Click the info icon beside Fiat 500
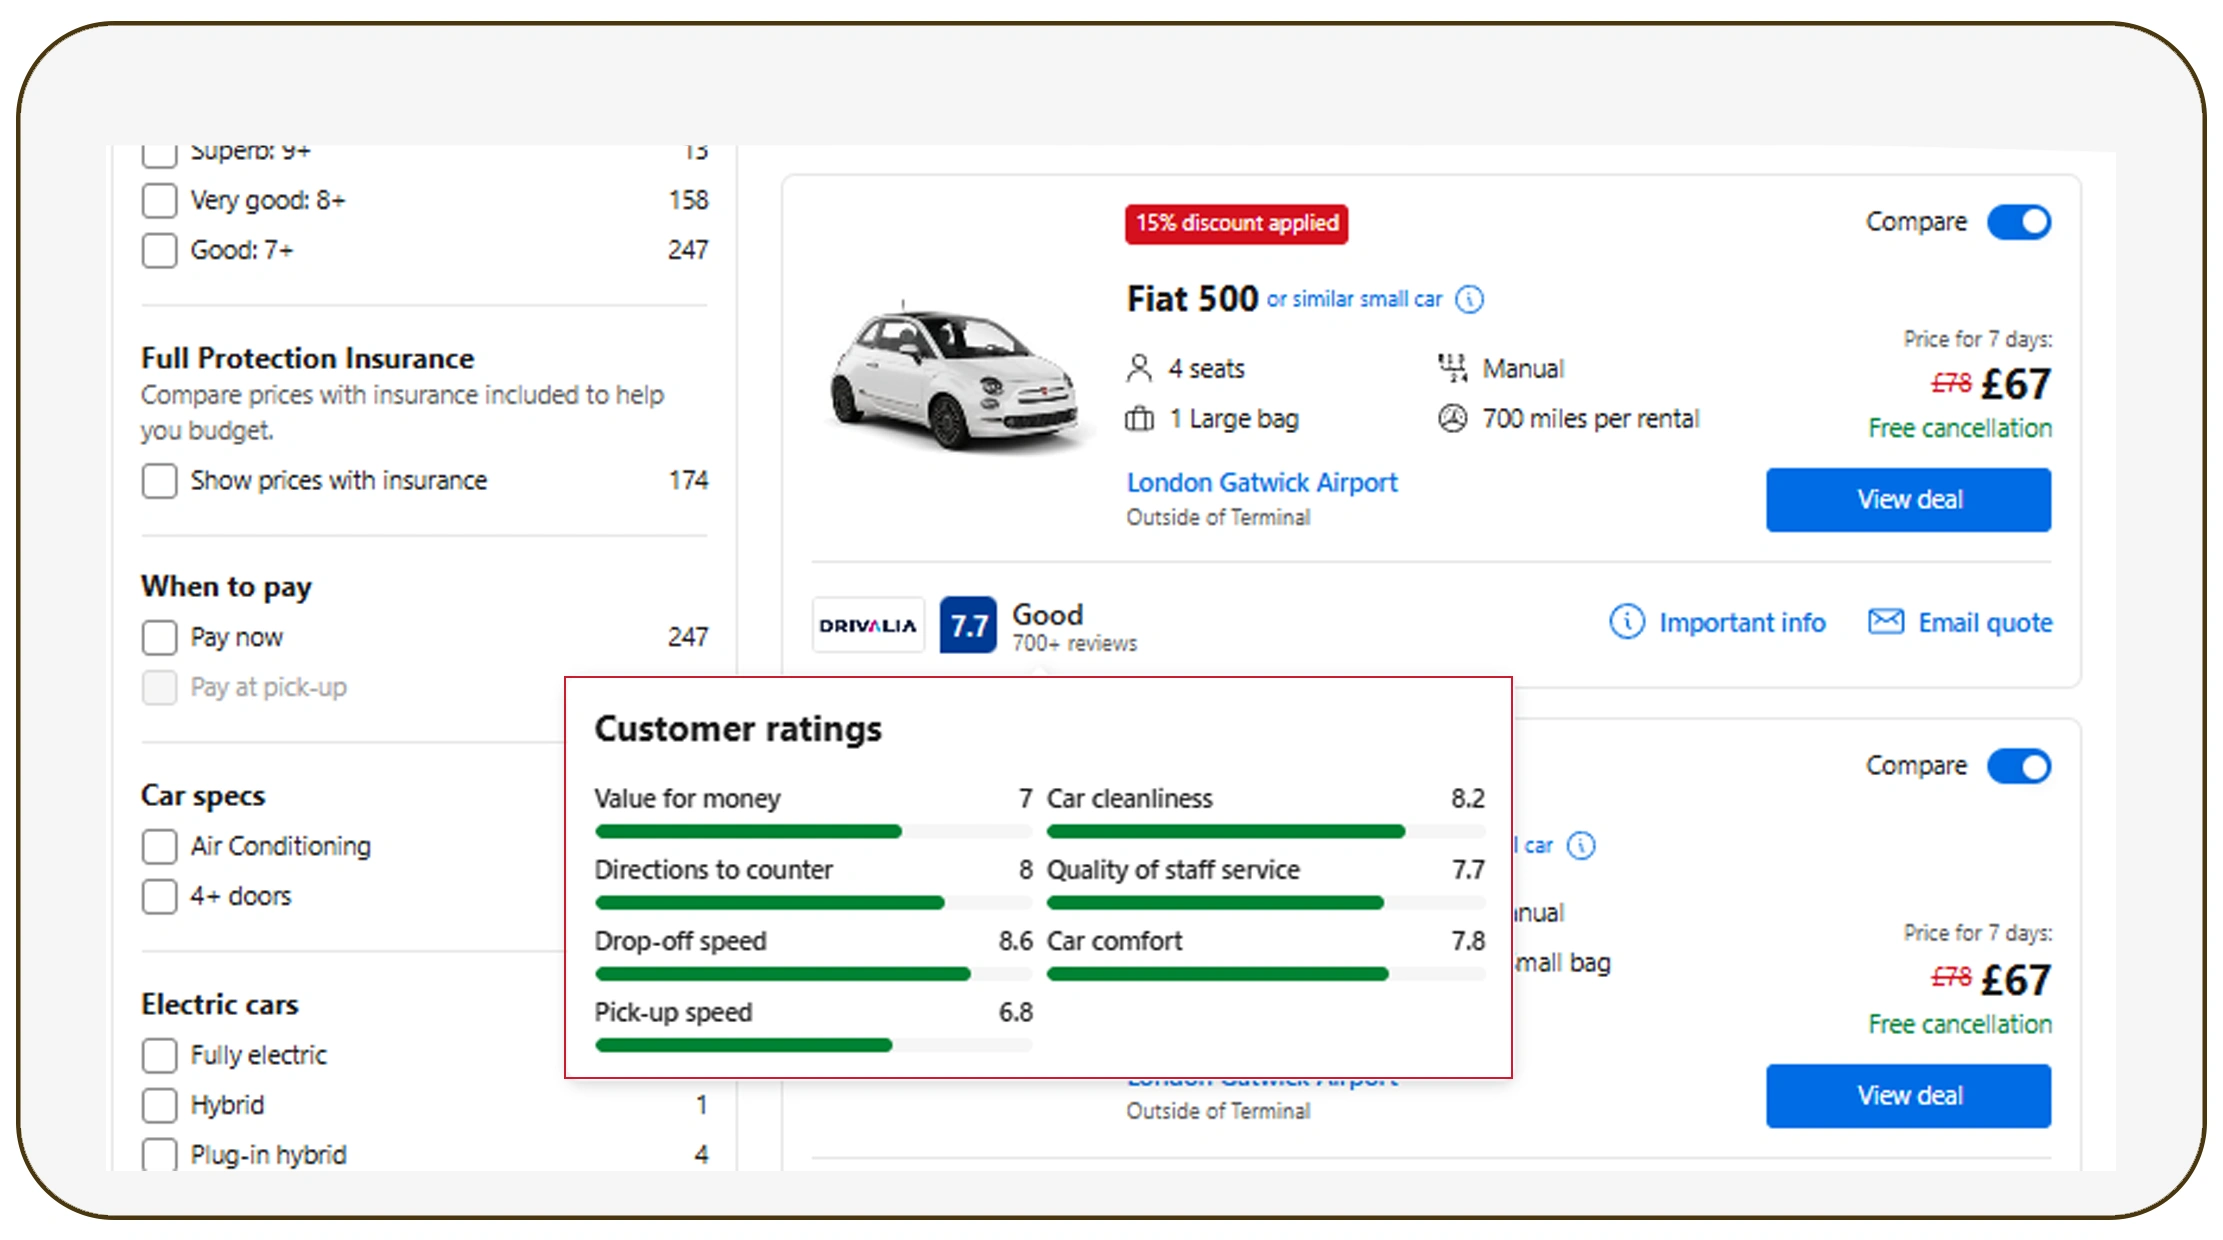 1469,299
